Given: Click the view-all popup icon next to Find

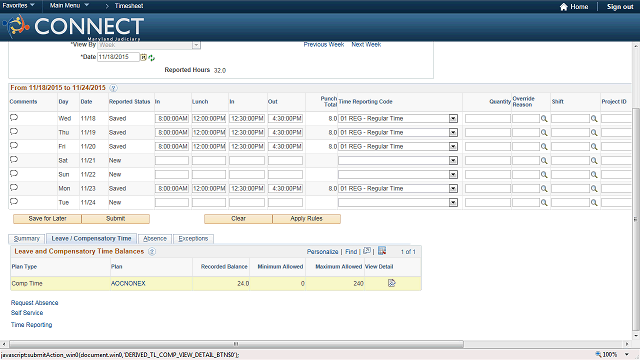Looking at the screenshot, I should click(x=367, y=251).
